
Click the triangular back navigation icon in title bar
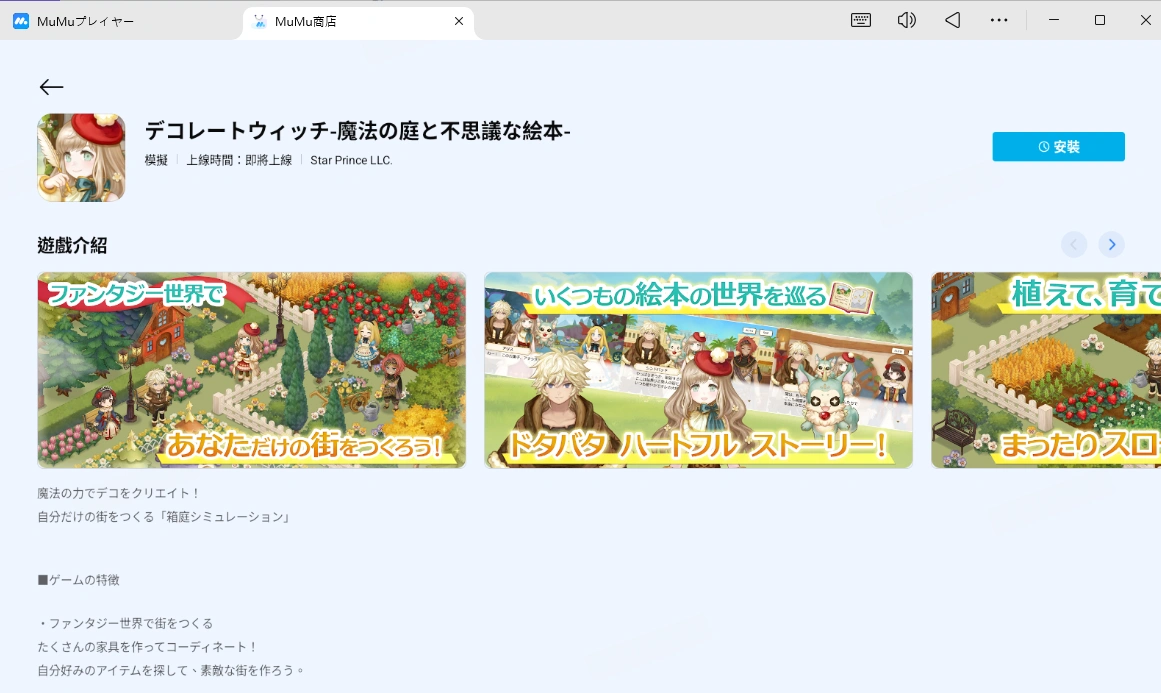(953, 21)
